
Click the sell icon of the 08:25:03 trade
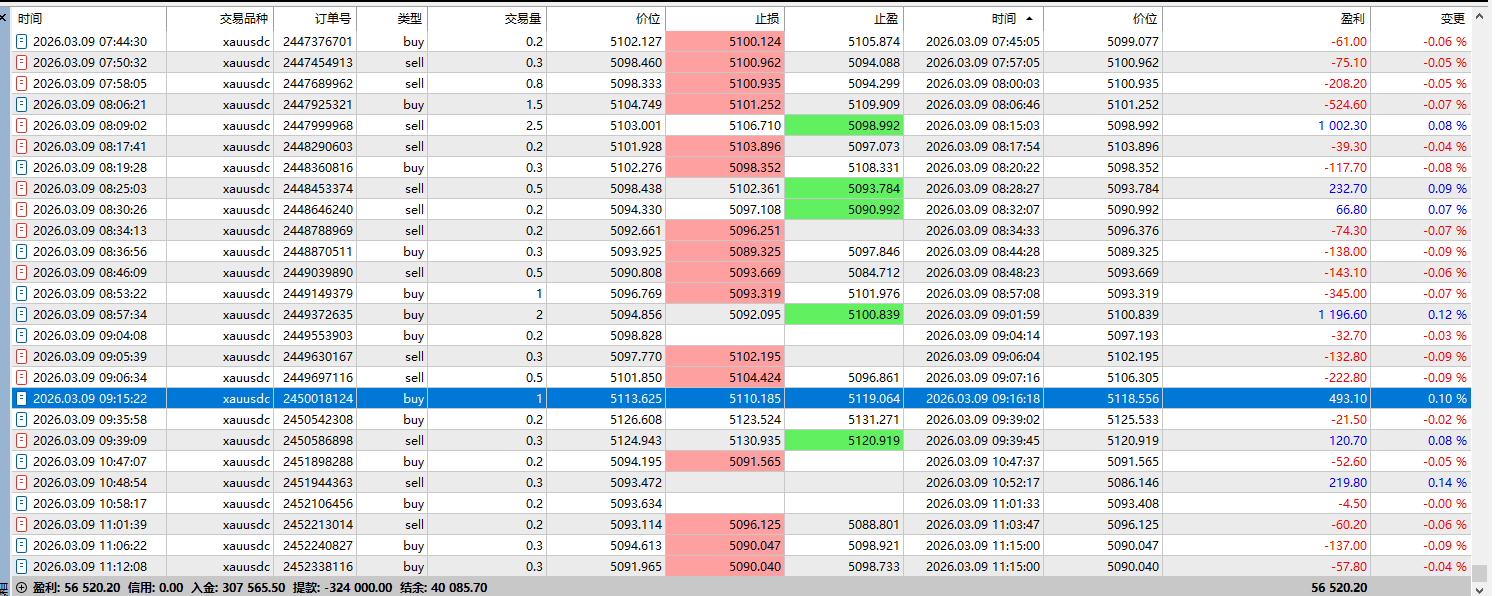point(22,188)
